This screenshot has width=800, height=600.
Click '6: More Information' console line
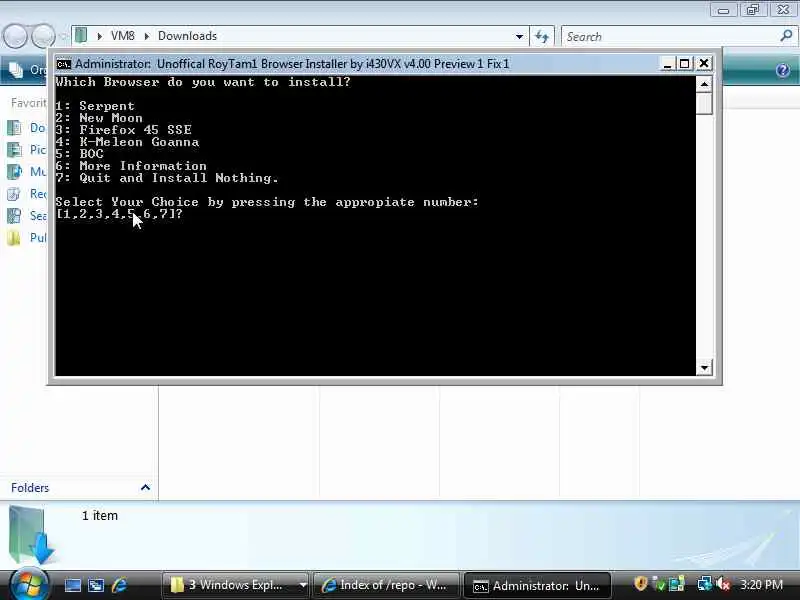coord(131,166)
